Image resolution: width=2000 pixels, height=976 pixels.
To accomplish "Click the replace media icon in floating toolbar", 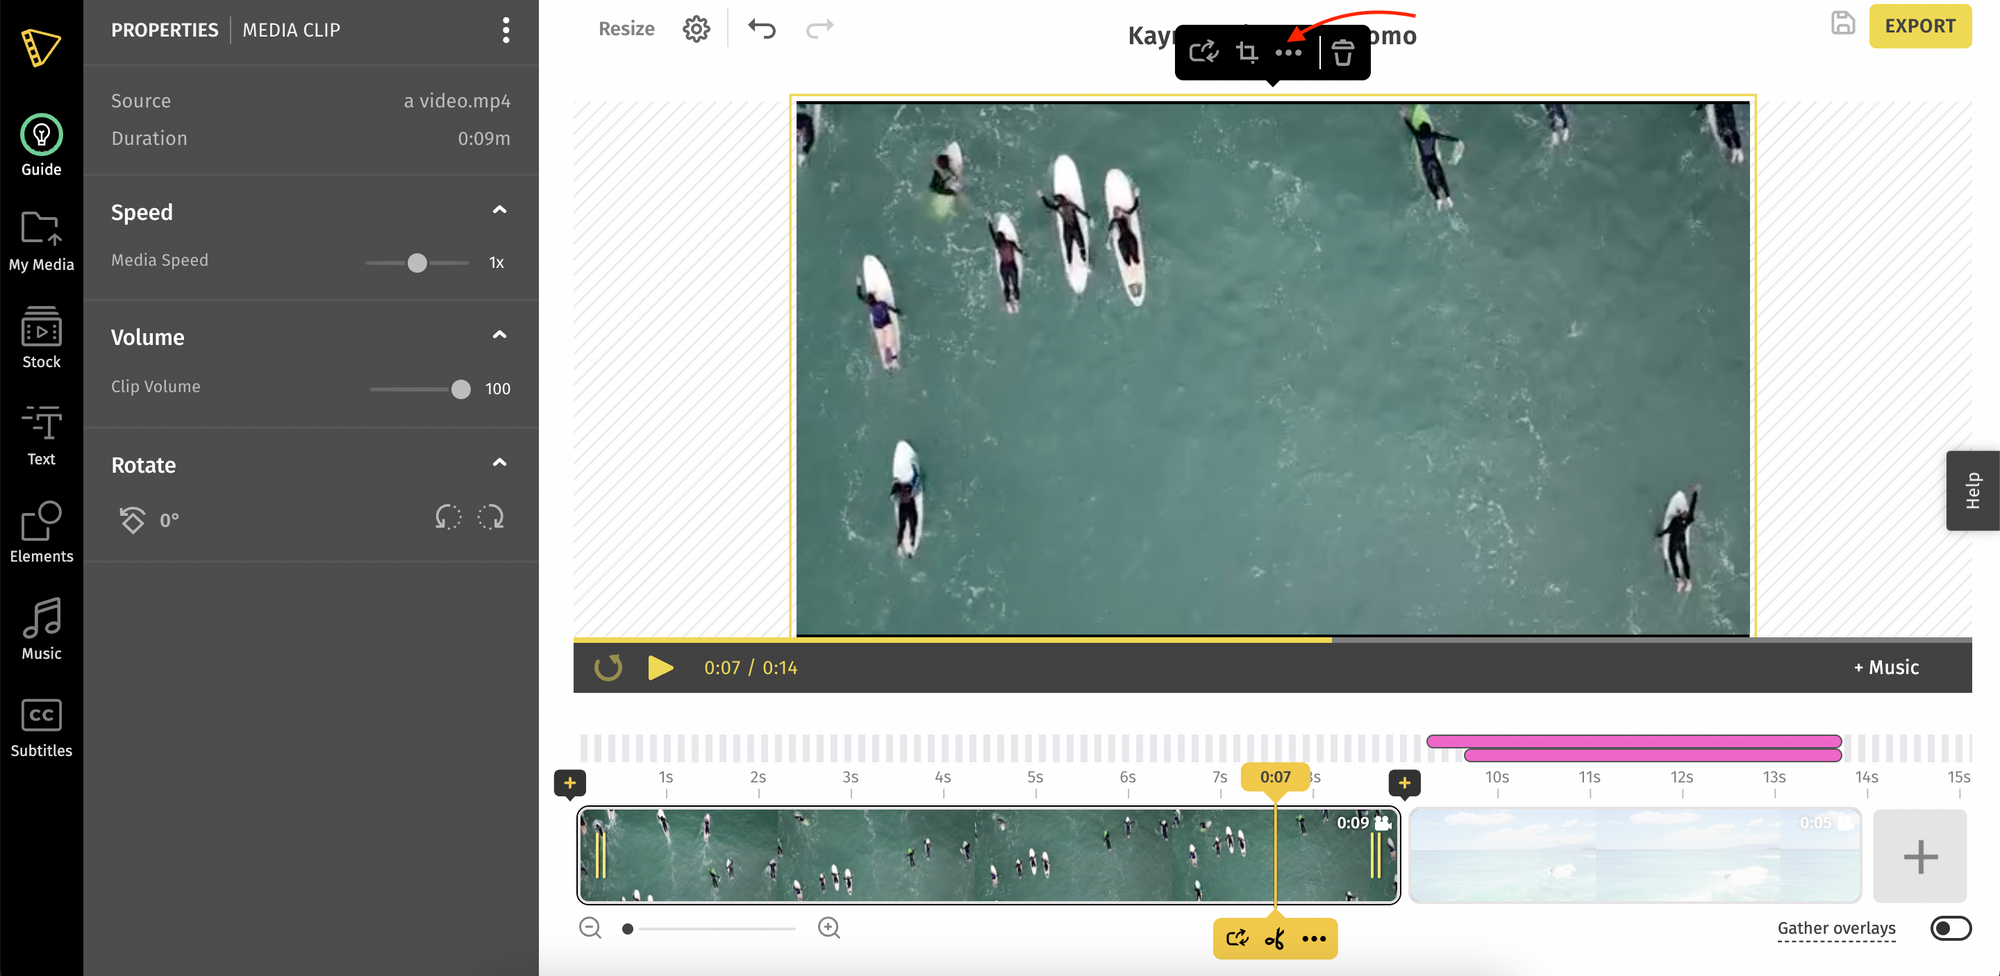I will [1204, 52].
